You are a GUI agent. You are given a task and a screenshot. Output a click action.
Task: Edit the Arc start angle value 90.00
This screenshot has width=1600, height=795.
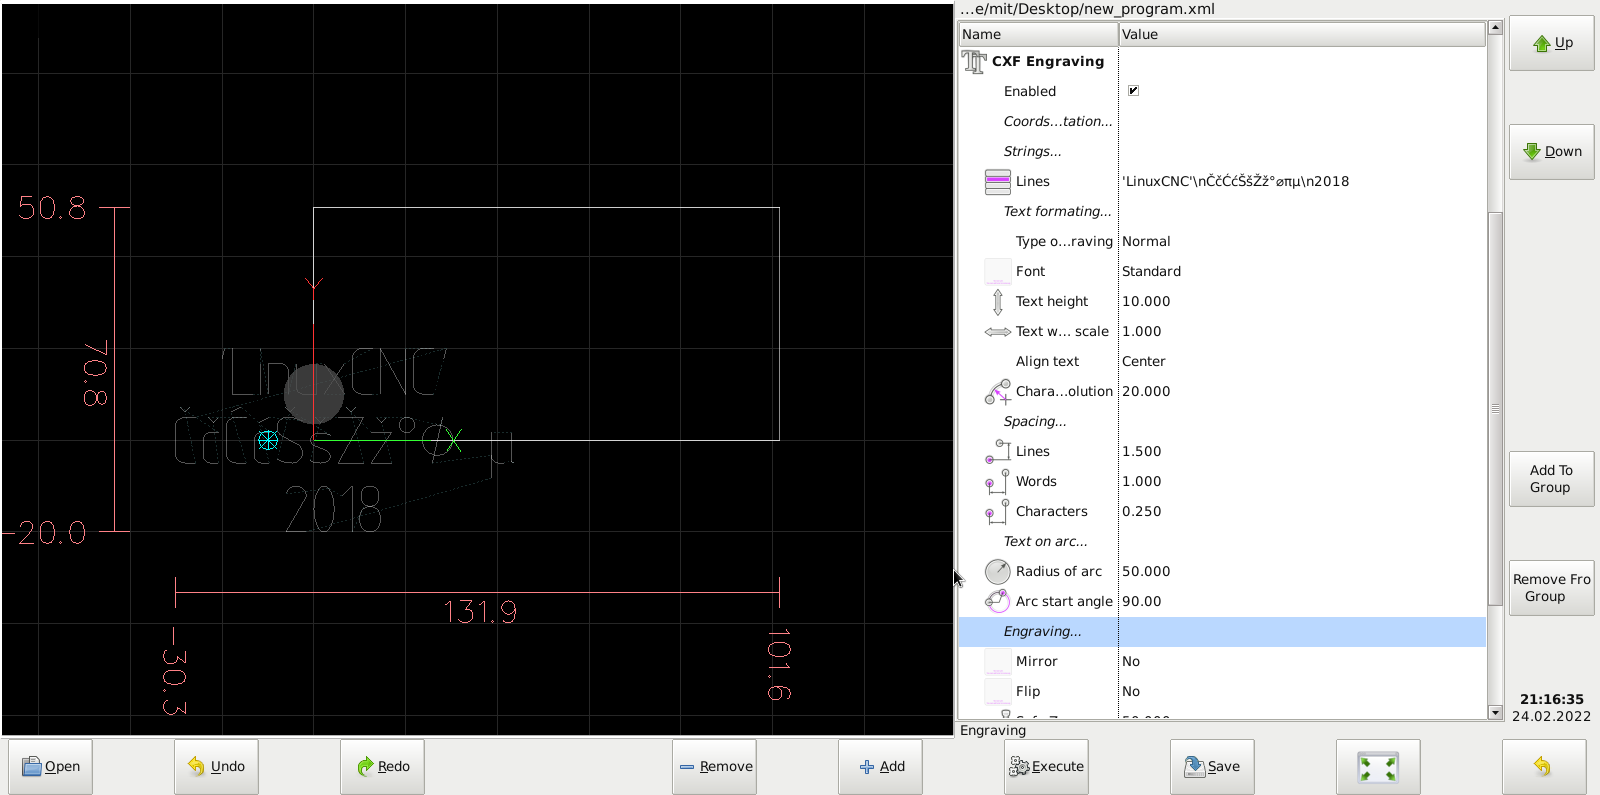[x=1141, y=601]
